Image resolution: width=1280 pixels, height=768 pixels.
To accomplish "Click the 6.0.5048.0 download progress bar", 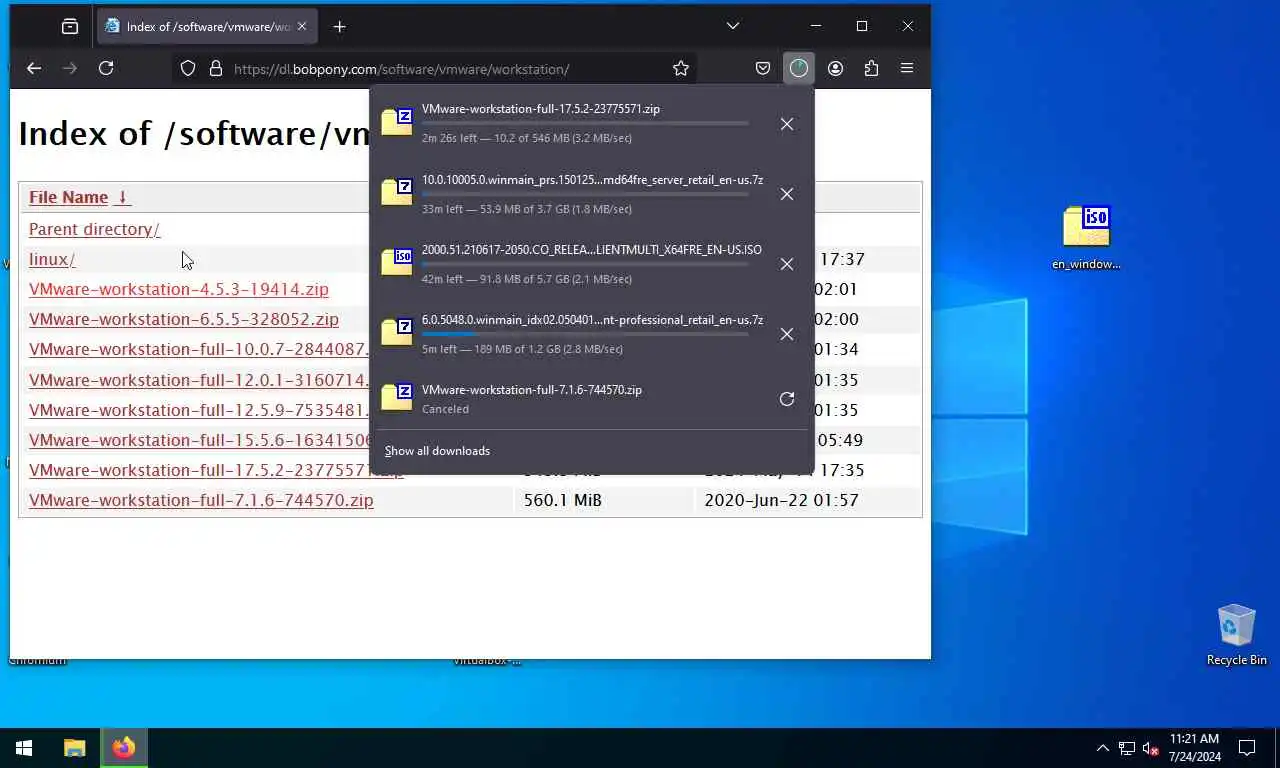I will 585,334.
